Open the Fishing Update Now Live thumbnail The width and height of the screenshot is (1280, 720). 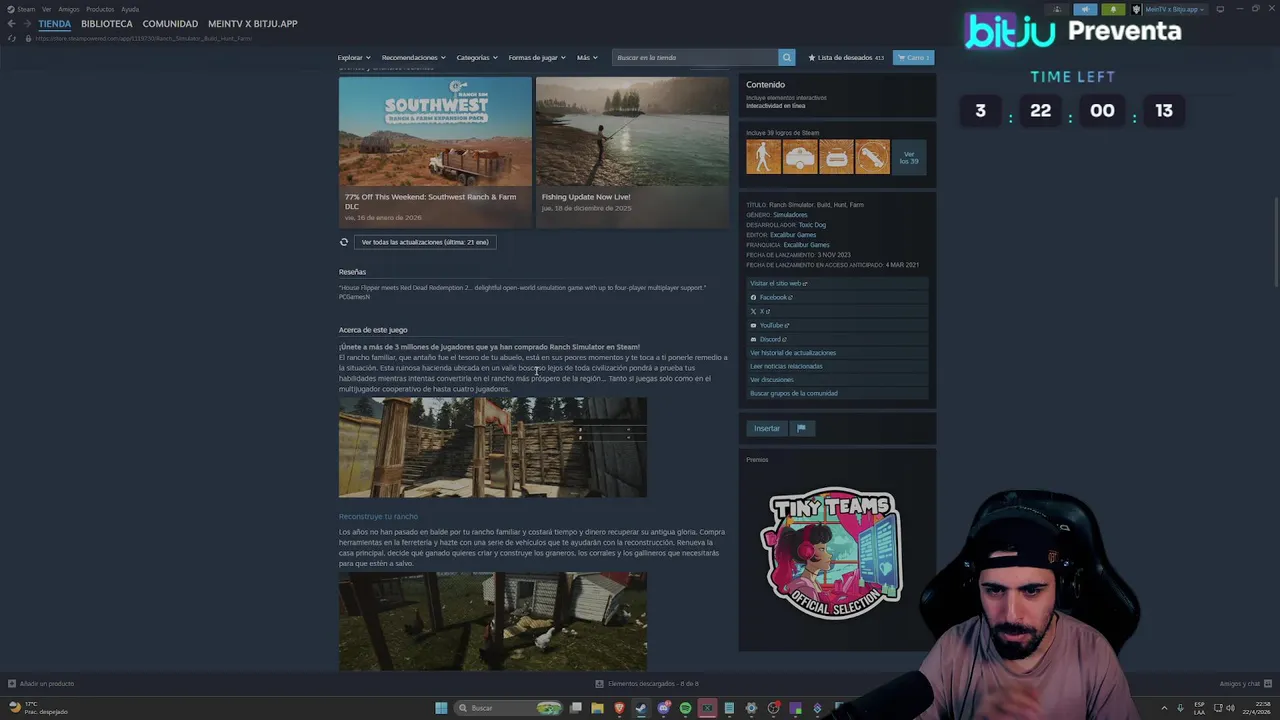pos(632,132)
